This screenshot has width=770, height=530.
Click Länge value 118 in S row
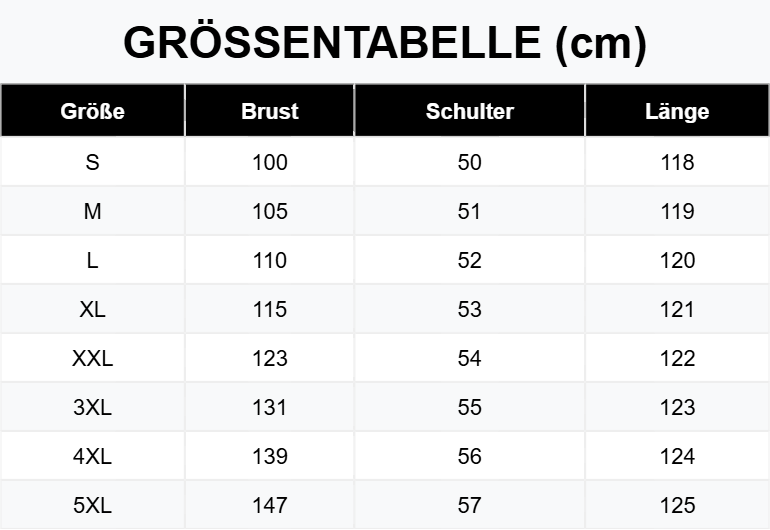[677, 162]
